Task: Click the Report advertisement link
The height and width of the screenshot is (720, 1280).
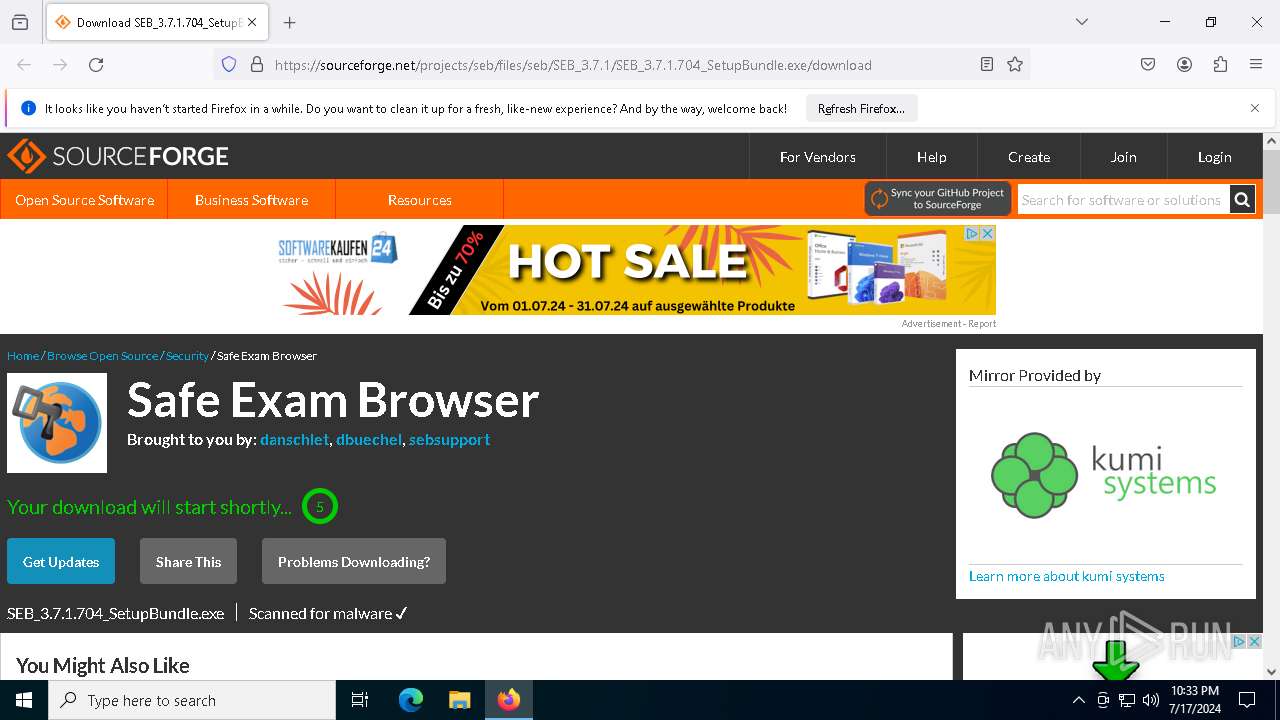Action: point(982,323)
